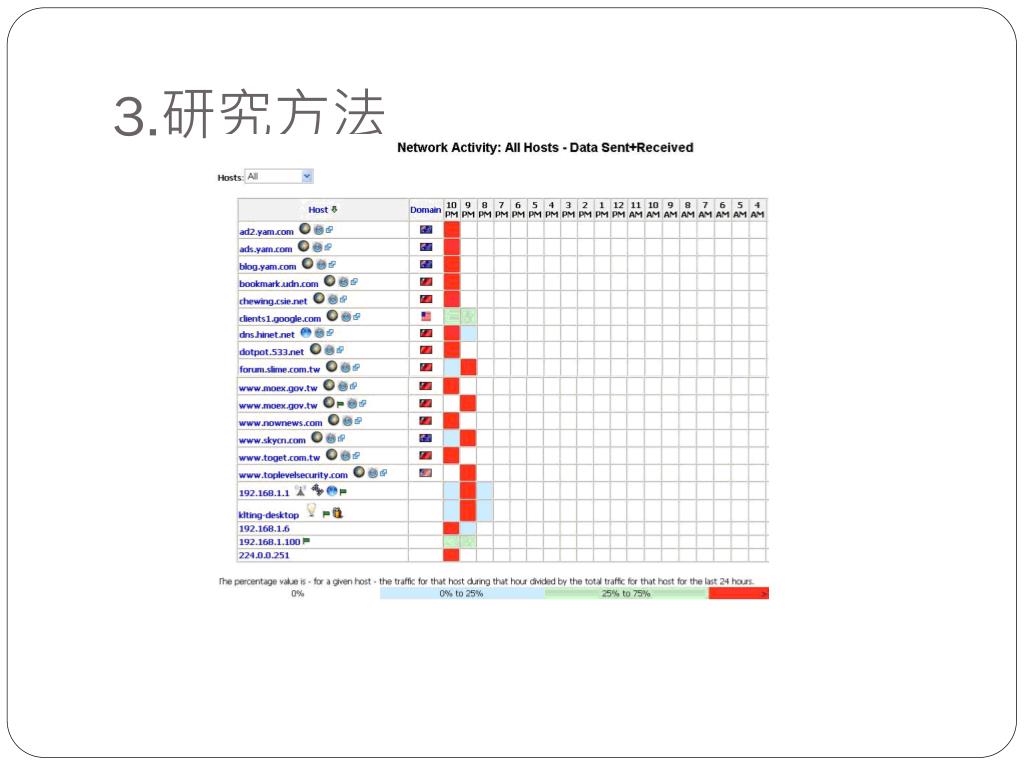Click the external link icon beside www.toplevelsecurity.com
The image size is (1024, 768).
(x=383, y=473)
